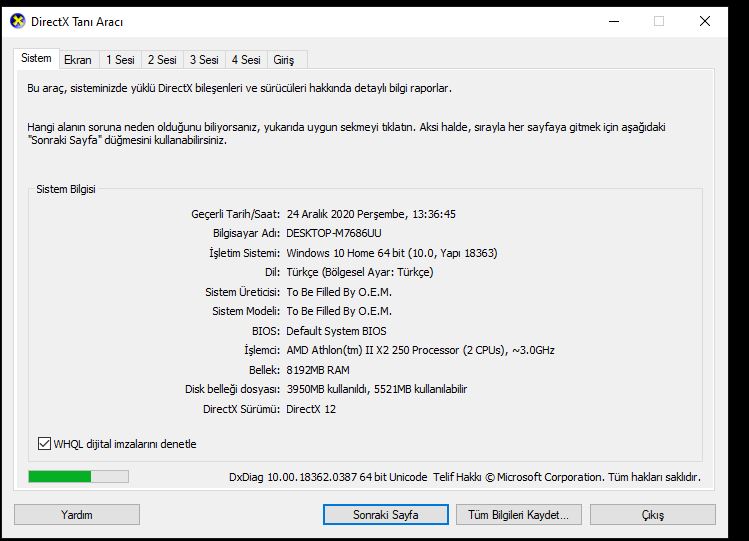Click Tüm Bilgileri Kaydet button

[519, 515]
